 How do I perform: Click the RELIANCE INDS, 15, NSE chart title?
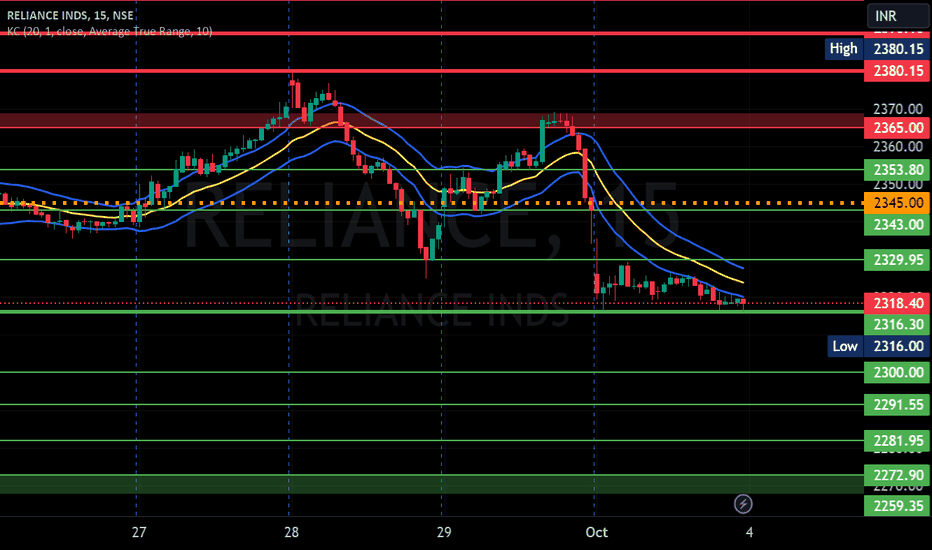click(70, 15)
